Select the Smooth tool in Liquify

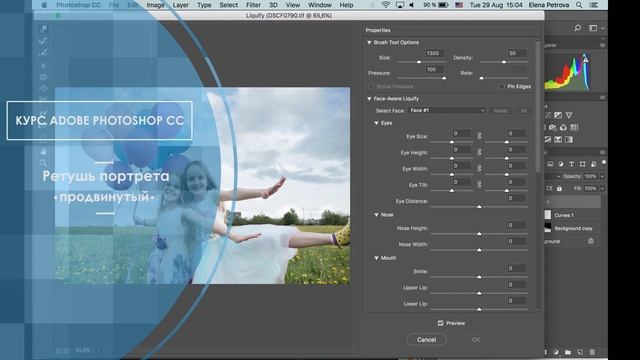click(x=43, y=52)
